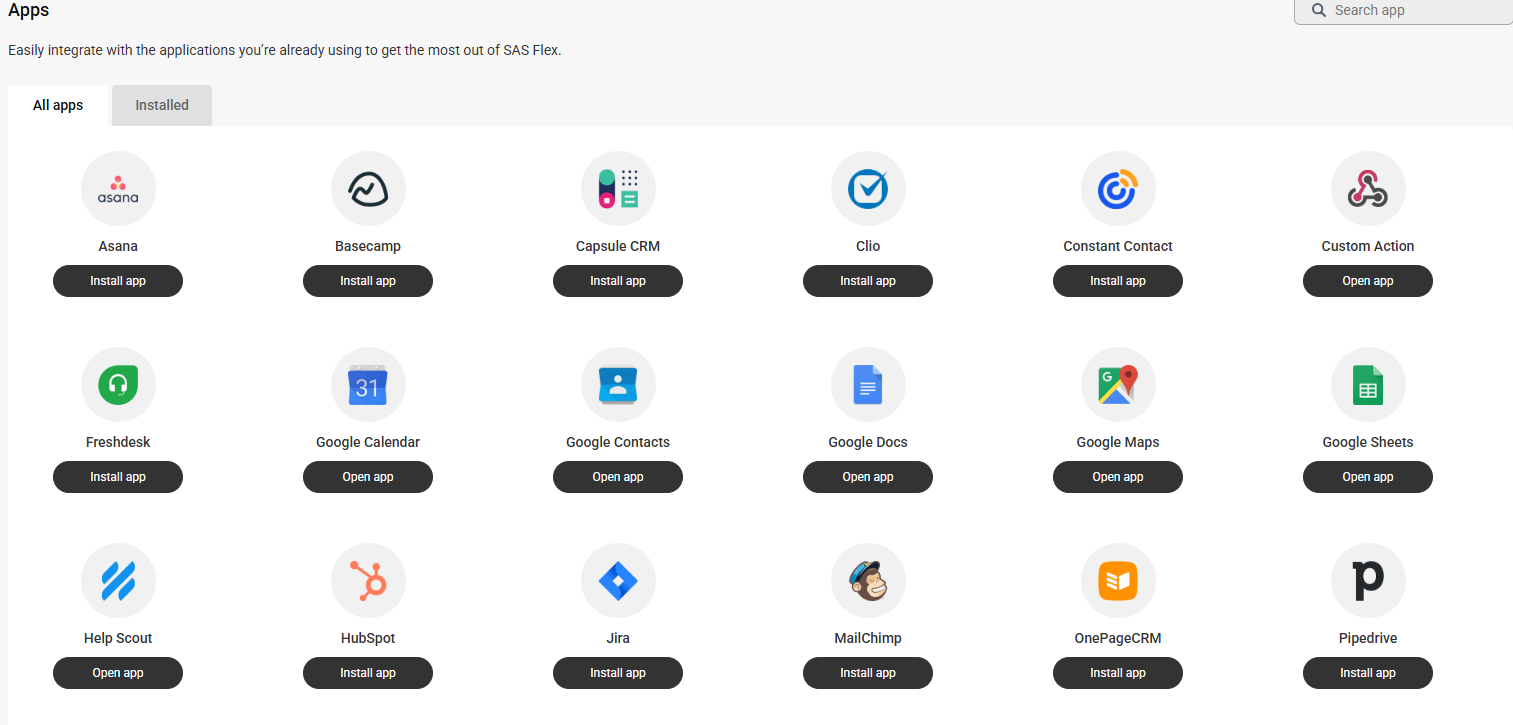The image size is (1513, 725).
Task: Click the Freshdesk headset icon
Action: (x=118, y=385)
